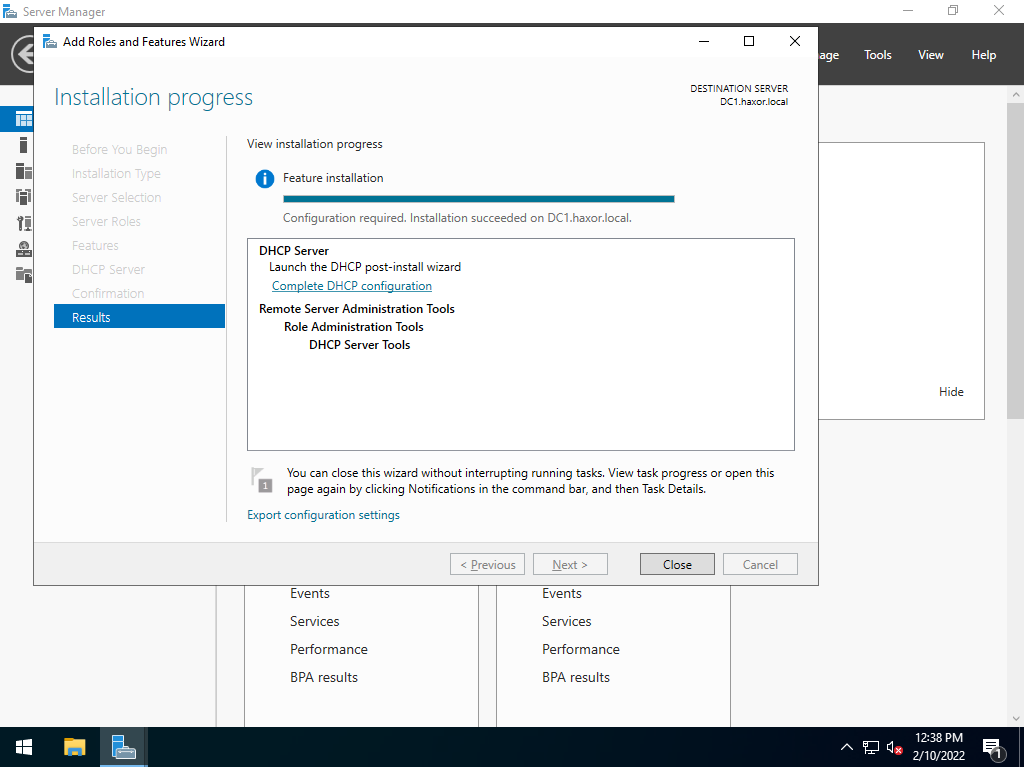Viewport: 1024px width, 767px height.
Task: Click Services in the left role tile
Action: 315,621
